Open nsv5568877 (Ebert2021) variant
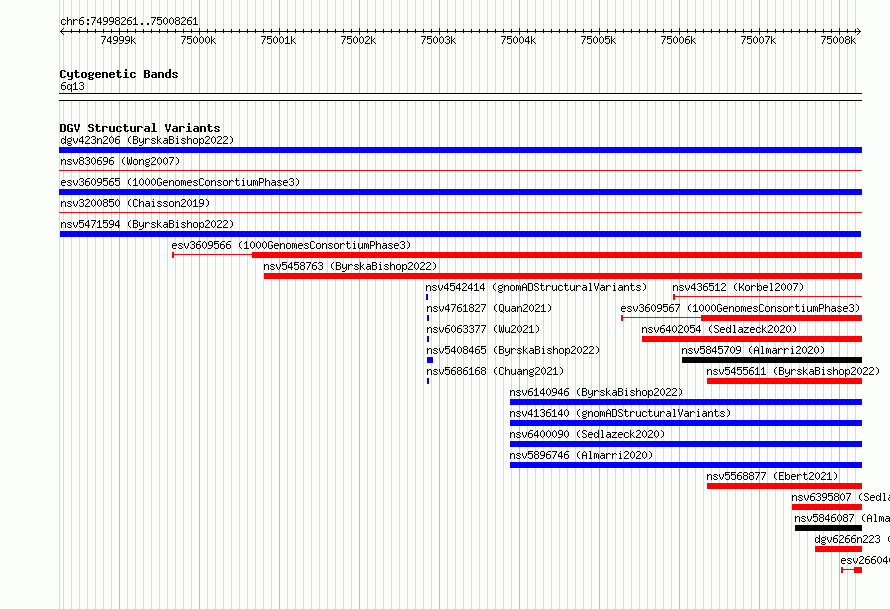This screenshot has width=890, height=609. 772,476
